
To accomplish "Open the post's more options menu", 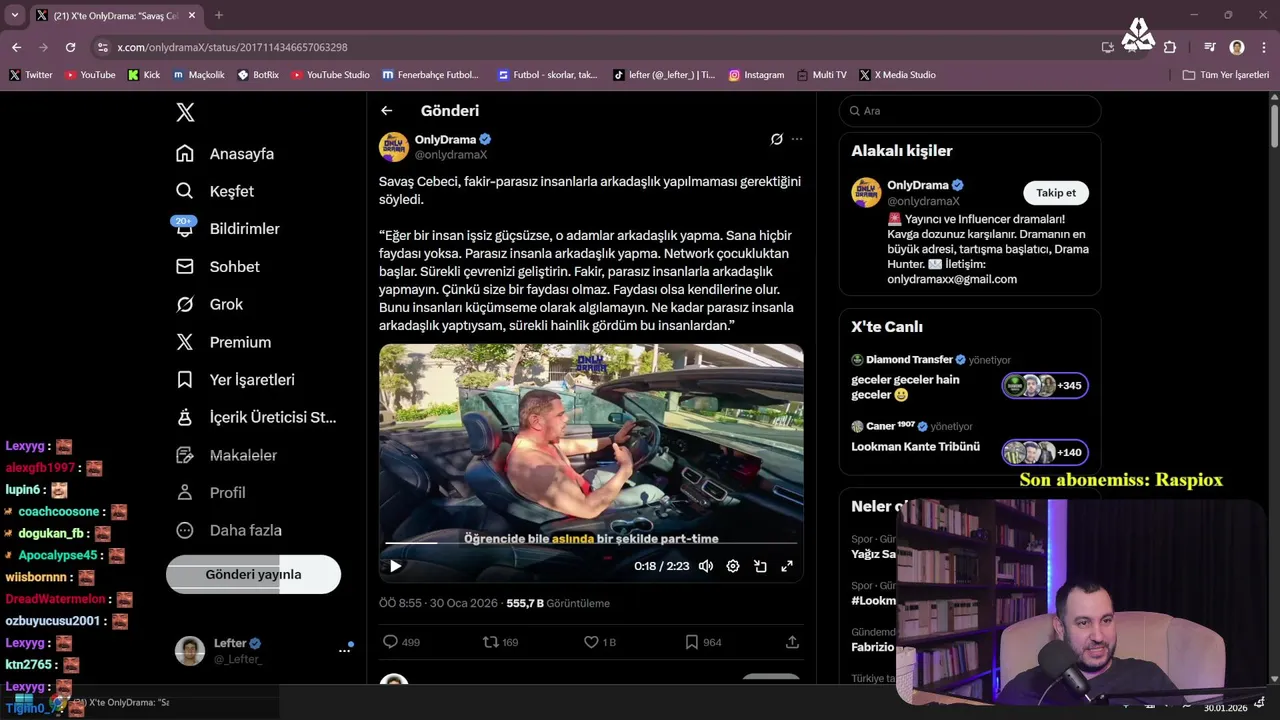I will click(797, 139).
